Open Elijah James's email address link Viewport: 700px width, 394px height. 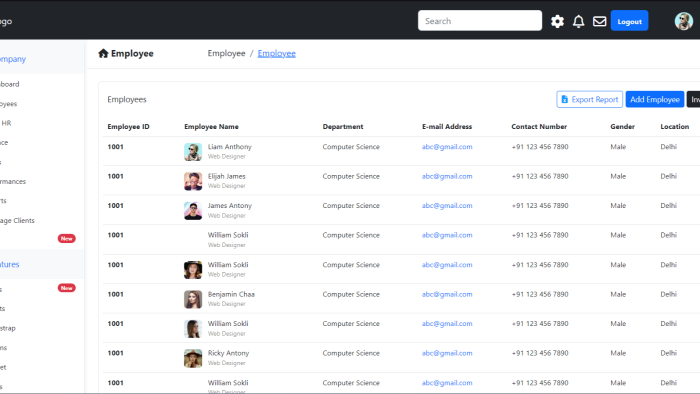tap(447, 176)
